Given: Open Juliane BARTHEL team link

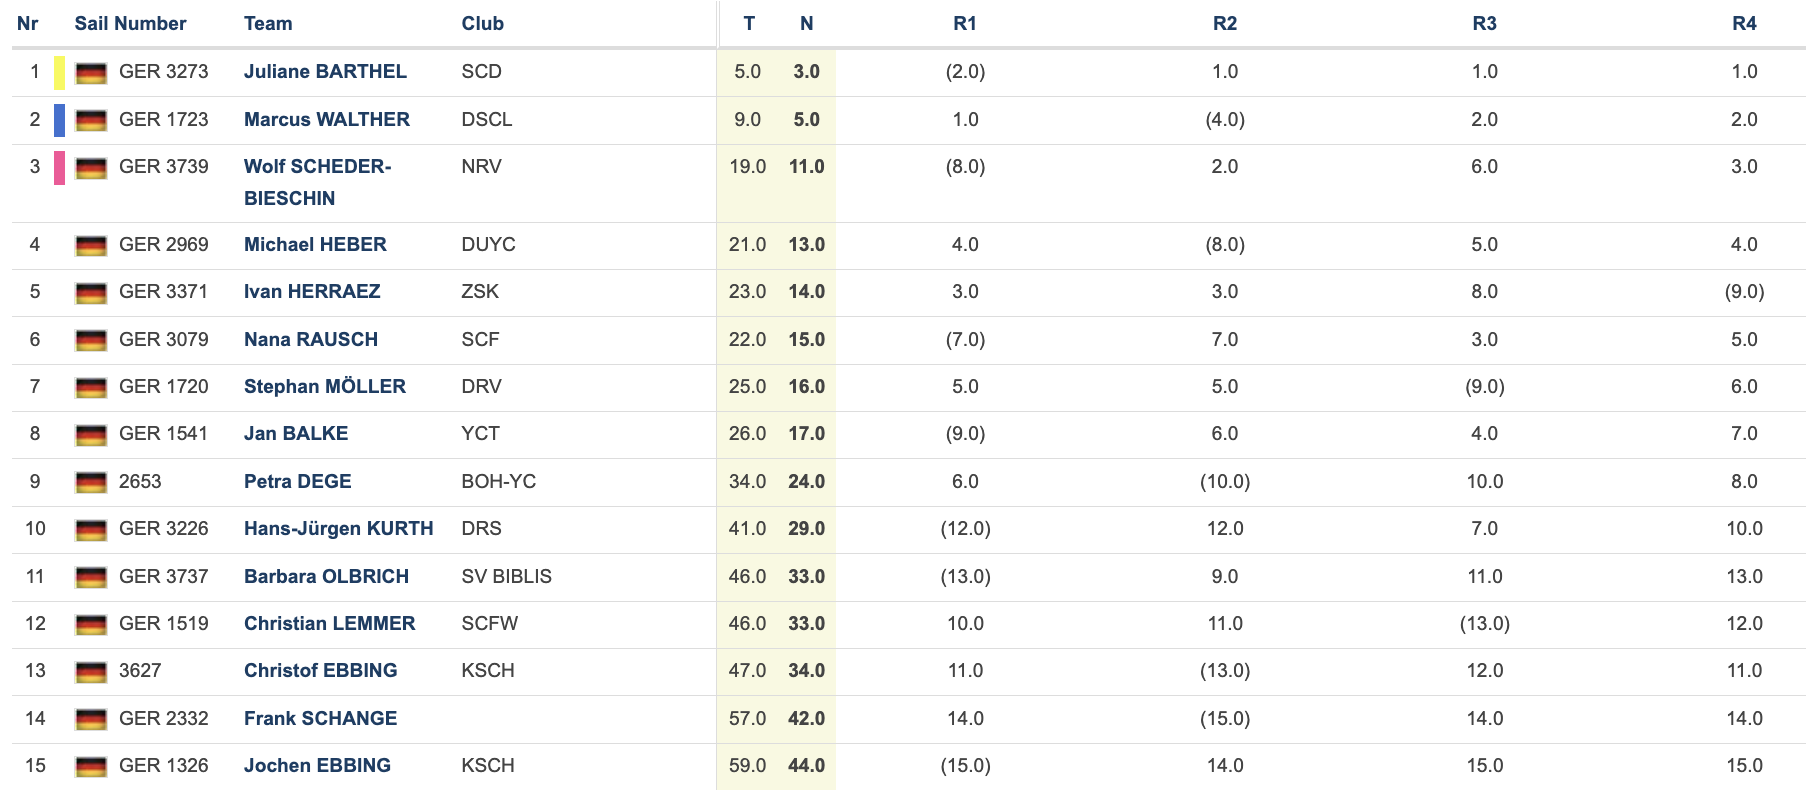Looking at the screenshot, I should 325,72.
